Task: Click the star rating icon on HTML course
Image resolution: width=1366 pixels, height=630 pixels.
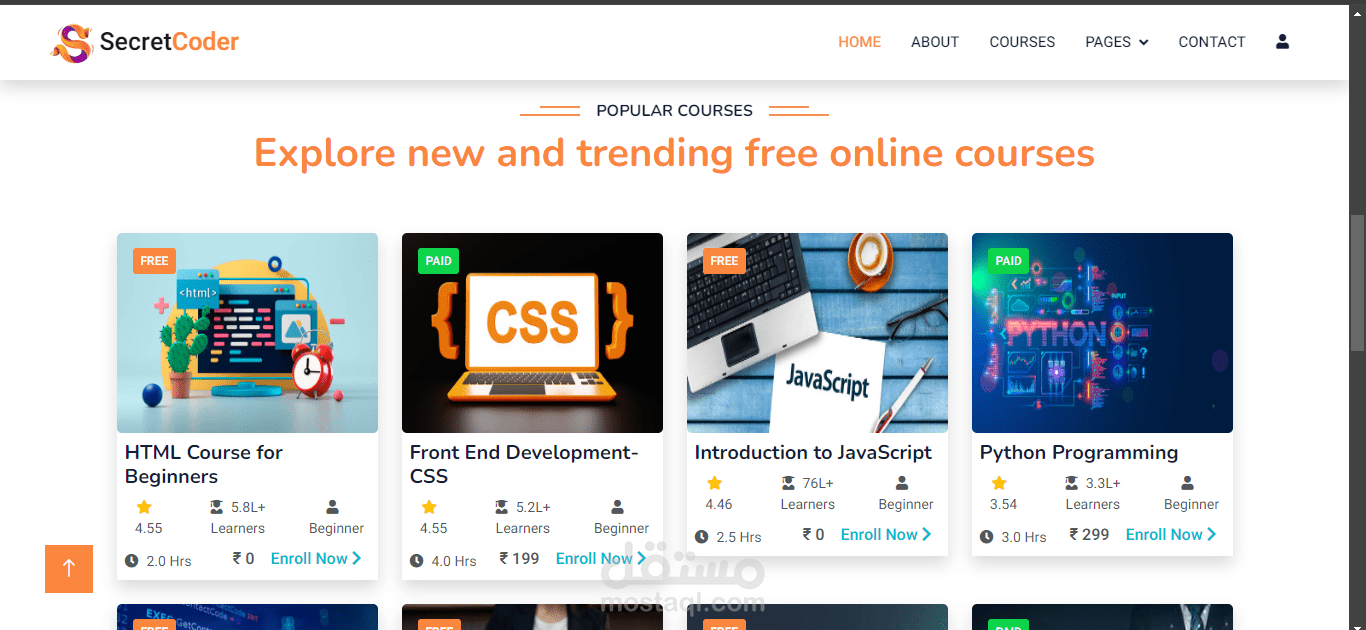Action: (x=144, y=507)
